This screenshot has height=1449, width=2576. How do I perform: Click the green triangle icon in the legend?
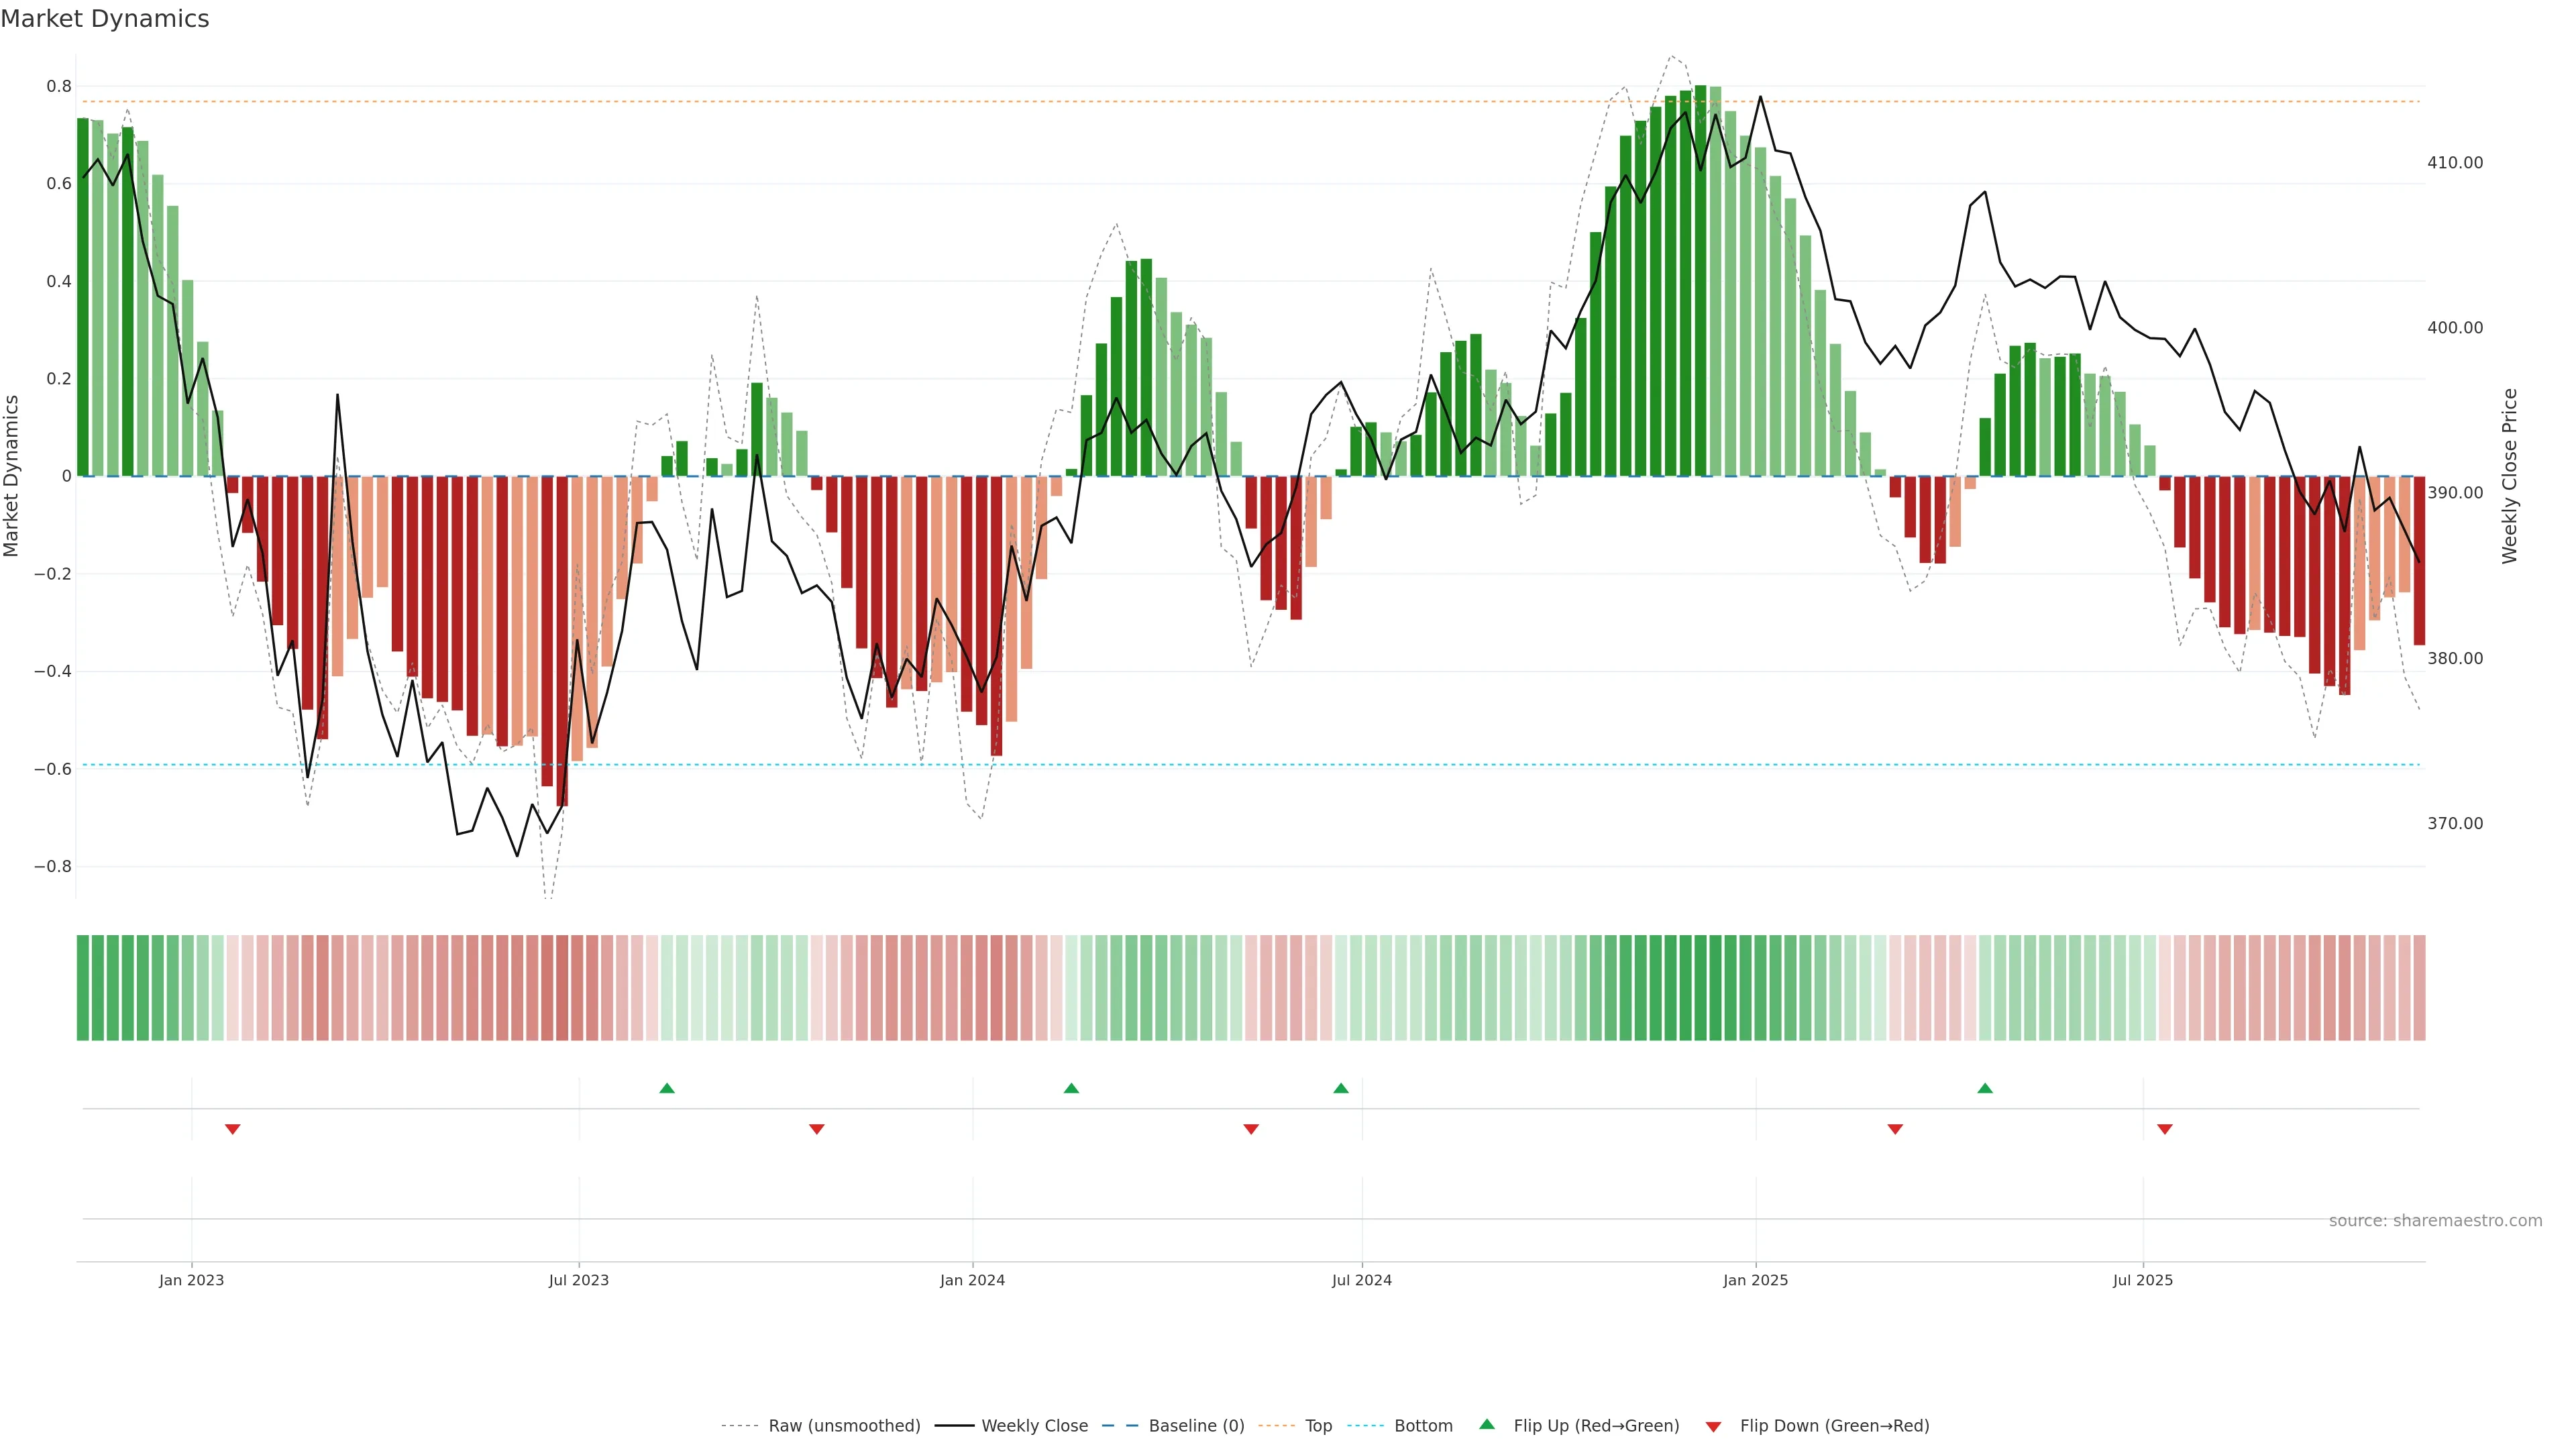tap(1487, 1424)
